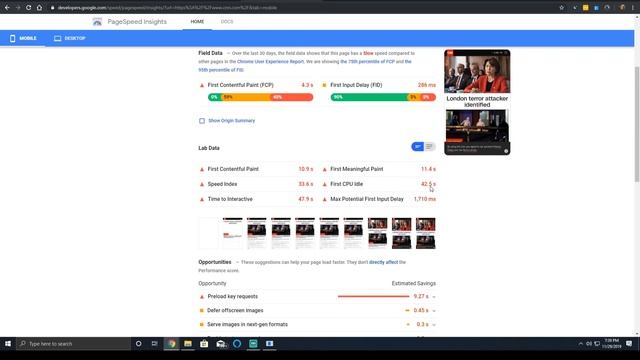This screenshot has height=360, width=640.
Task: Show hidden system tray icons chevron
Action: 580,344
